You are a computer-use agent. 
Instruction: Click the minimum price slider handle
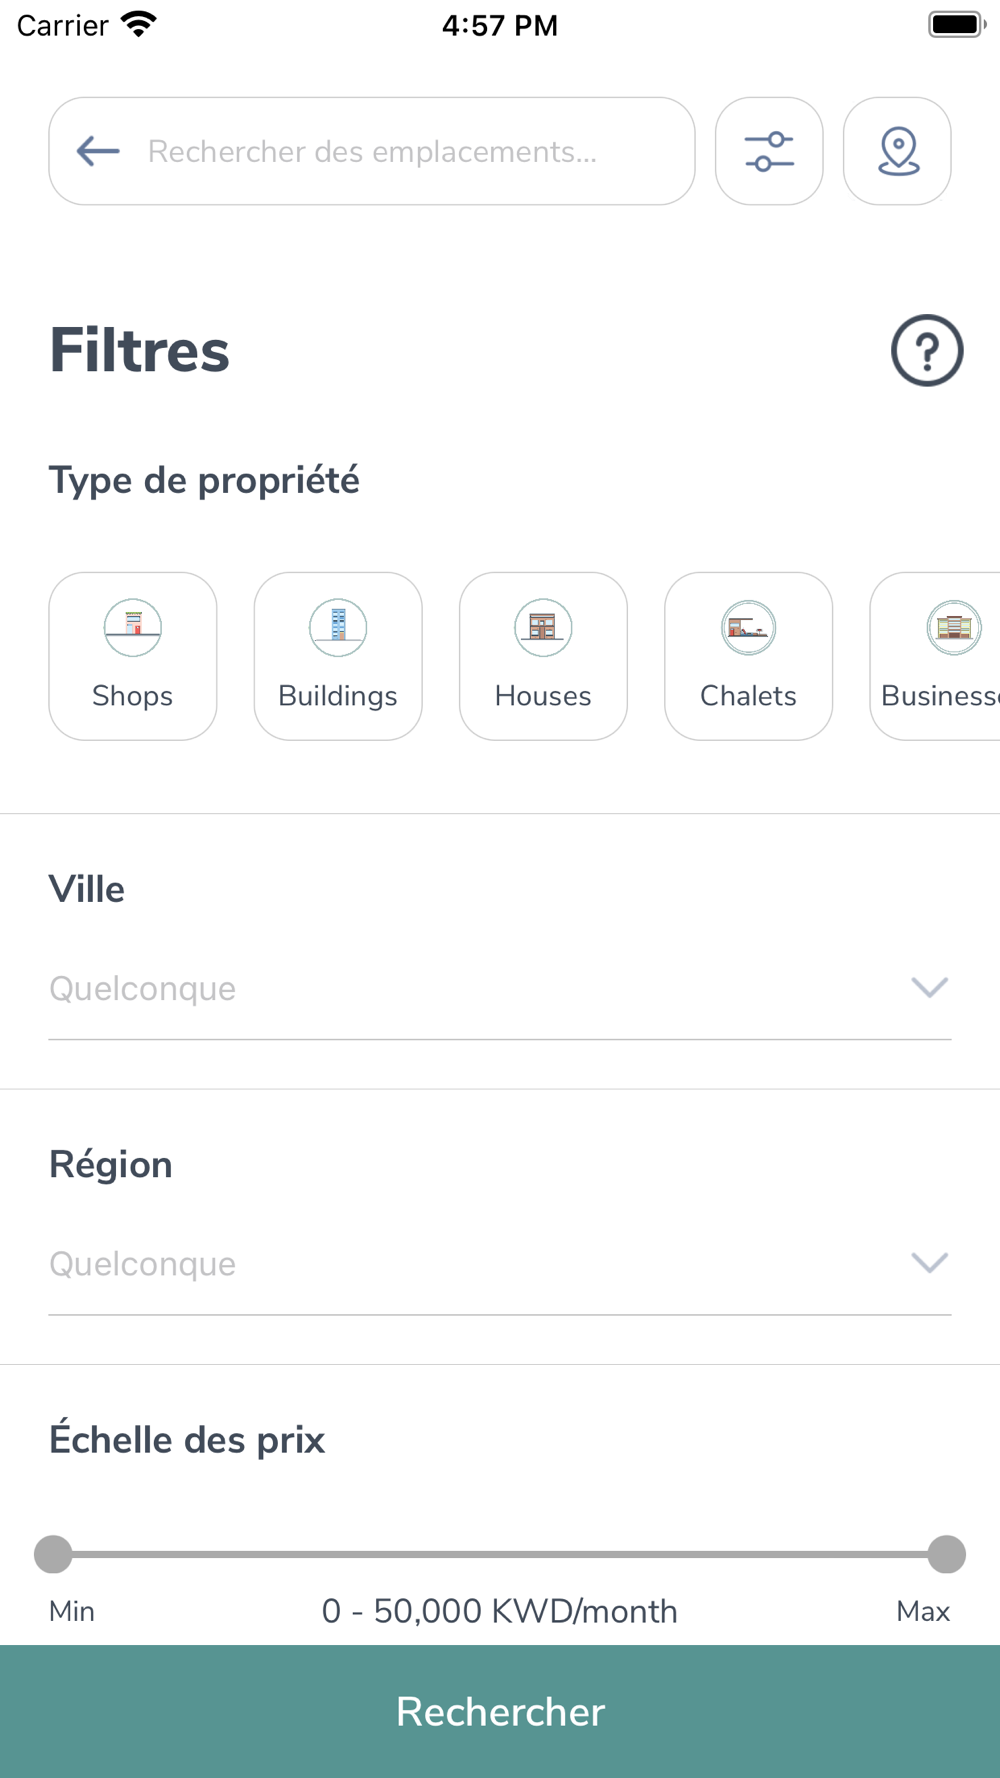click(53, 1554)
